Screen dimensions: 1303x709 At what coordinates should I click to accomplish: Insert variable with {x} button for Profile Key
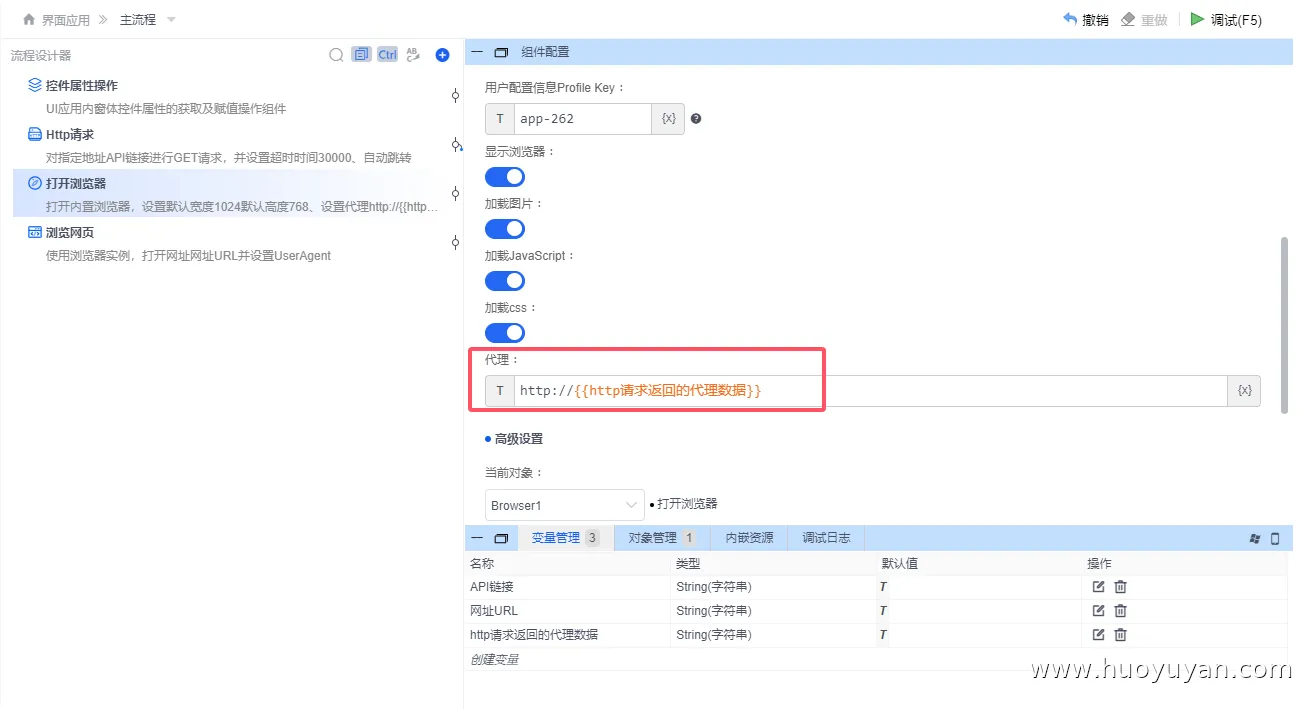[x=668, y=118]
